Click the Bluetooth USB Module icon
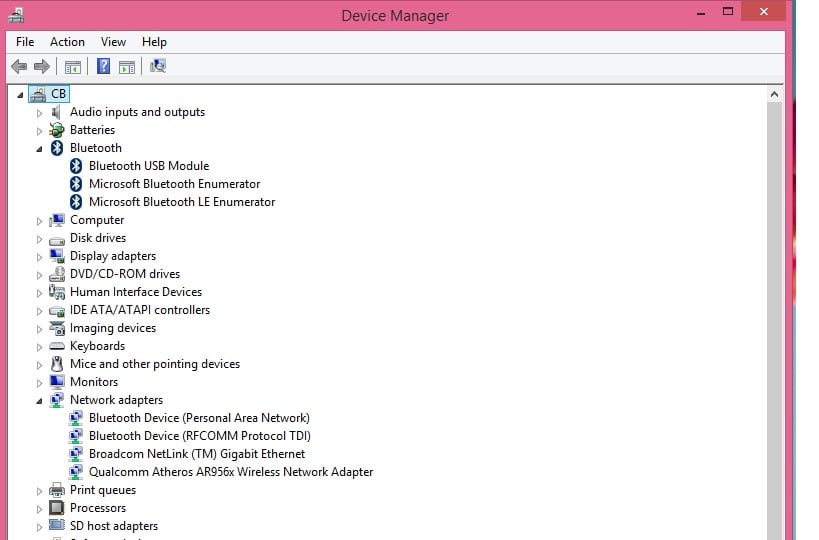This screenshot has width=819, height=540. click(x=76, y=166)
